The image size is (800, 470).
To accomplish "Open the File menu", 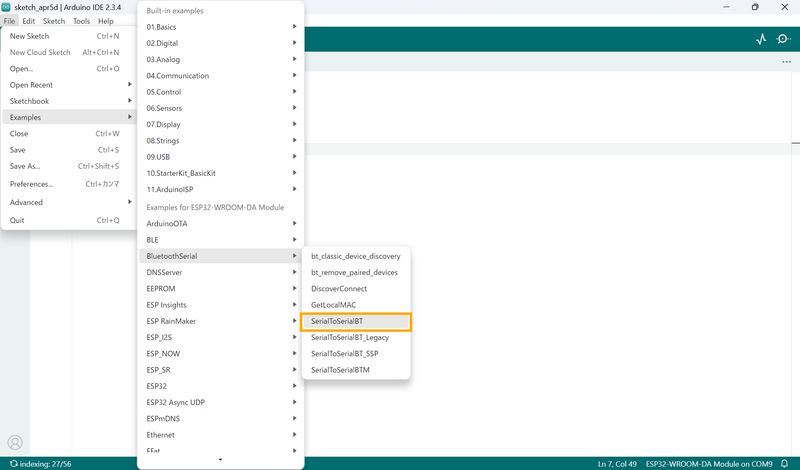I will 9,21.
